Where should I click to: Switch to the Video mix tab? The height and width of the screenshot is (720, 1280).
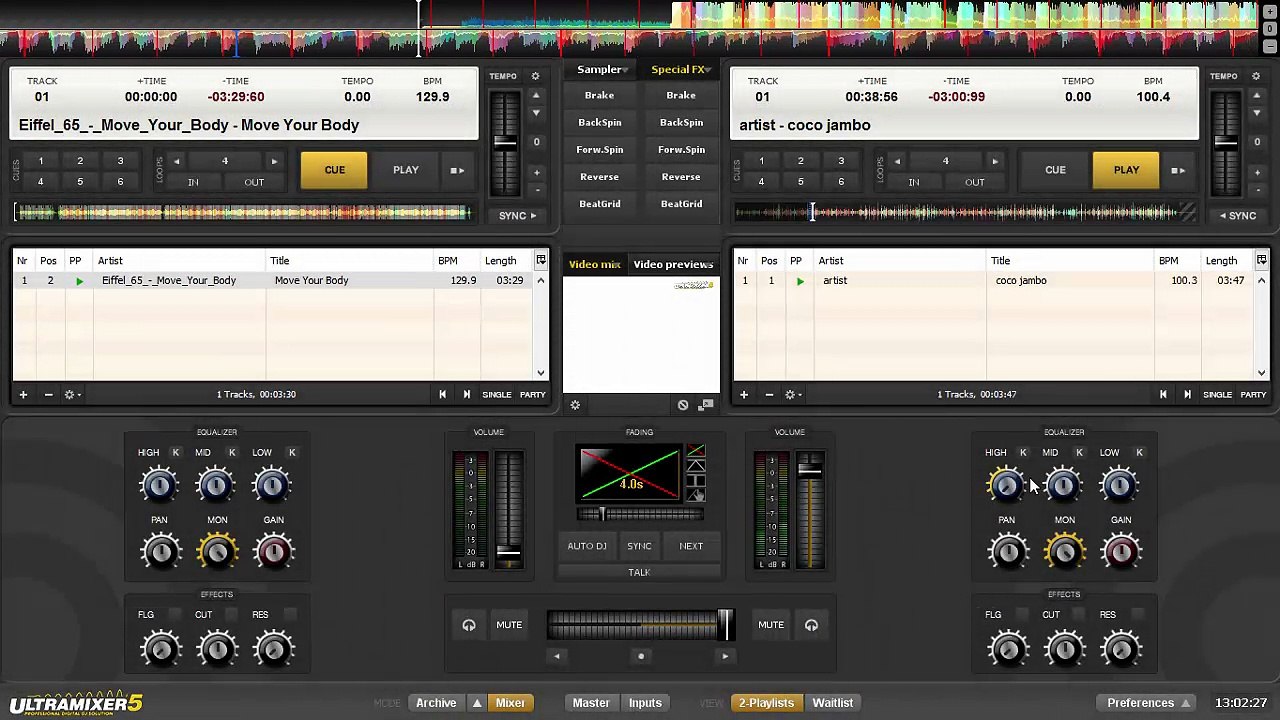click(x=595, y=264)
